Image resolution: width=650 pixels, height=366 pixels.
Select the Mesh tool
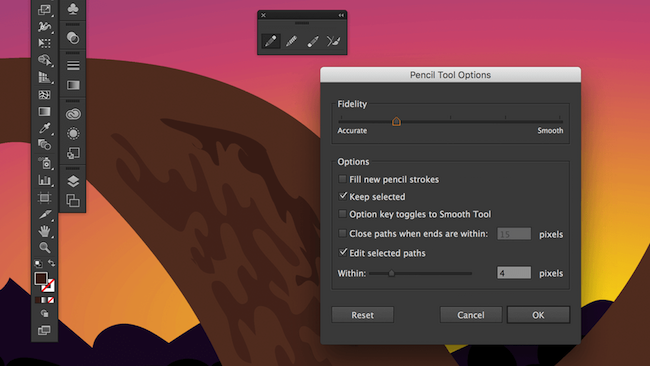coord(44,95)
